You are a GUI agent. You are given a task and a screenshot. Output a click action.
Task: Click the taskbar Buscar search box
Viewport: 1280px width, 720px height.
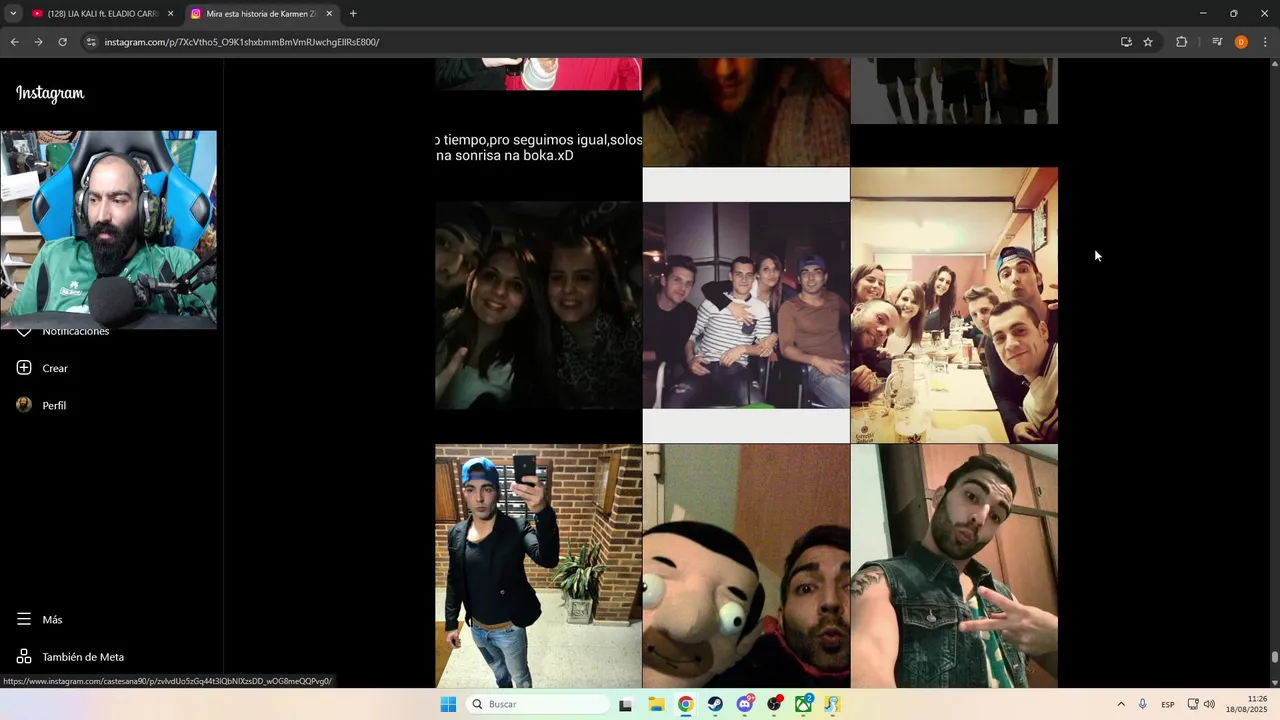[x=539, y=704]
